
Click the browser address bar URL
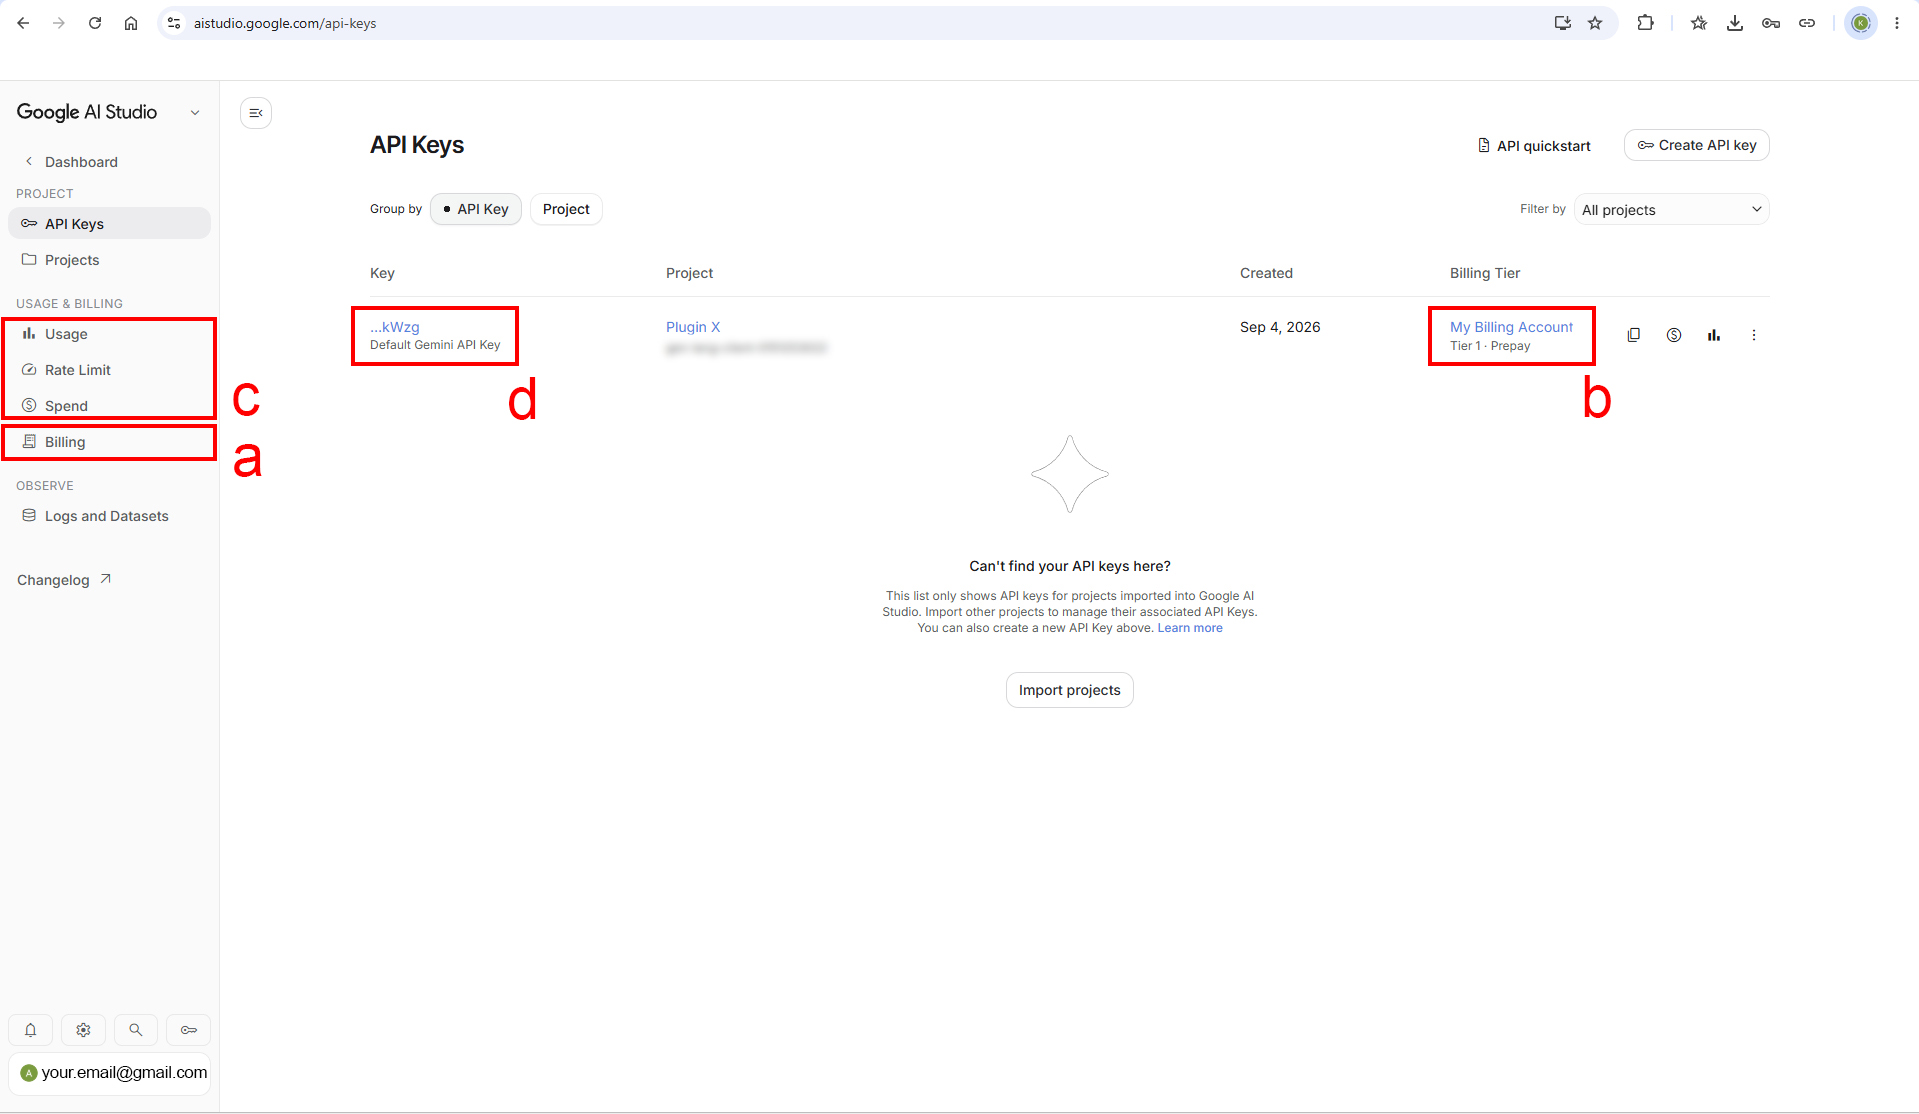[x=285, y=23]
